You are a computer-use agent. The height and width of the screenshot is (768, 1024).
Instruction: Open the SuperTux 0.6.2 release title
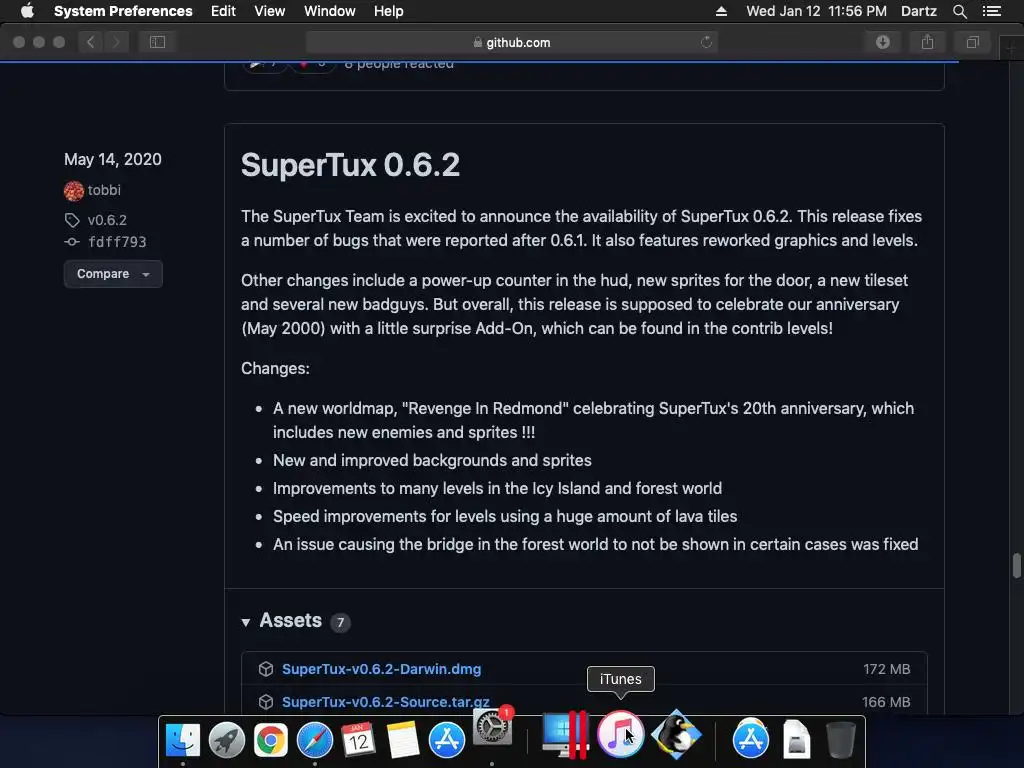350,165
